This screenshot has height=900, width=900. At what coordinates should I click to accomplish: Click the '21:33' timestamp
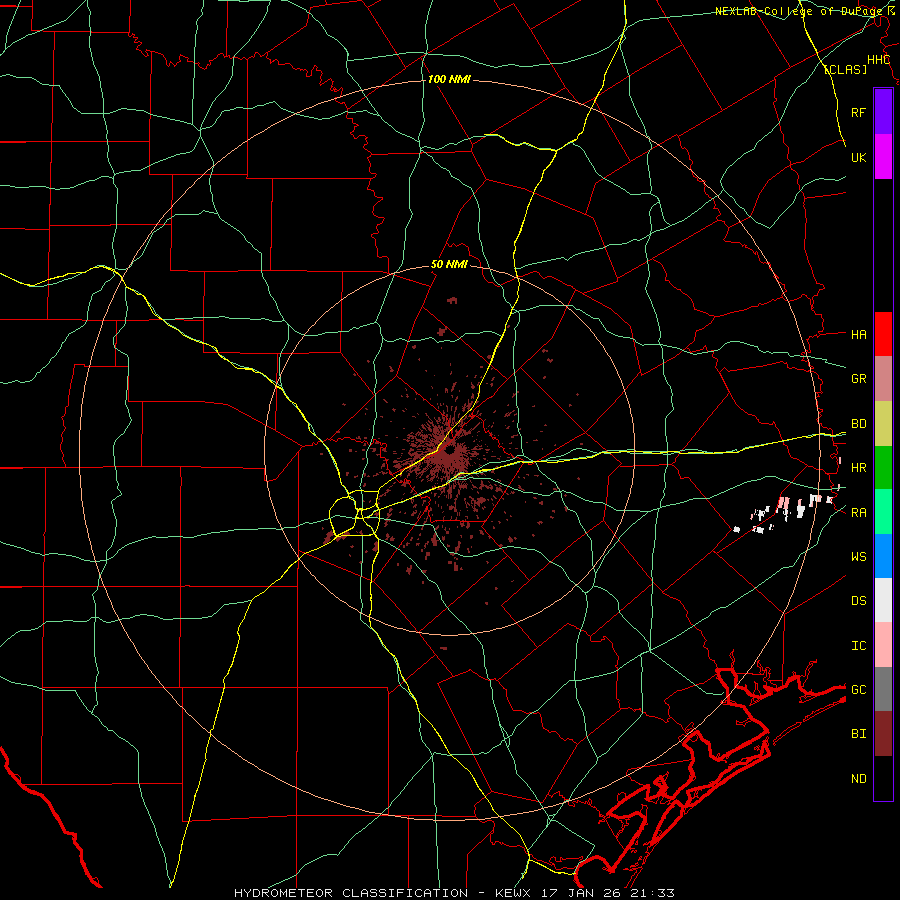tap(651, 893)
